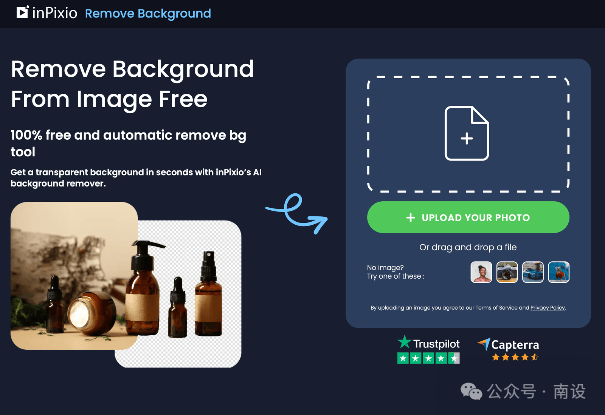The width and height of the screenshot is (605, 415).
Task: Click the add-file icon in the drop zone
Action: pos(467,133)
